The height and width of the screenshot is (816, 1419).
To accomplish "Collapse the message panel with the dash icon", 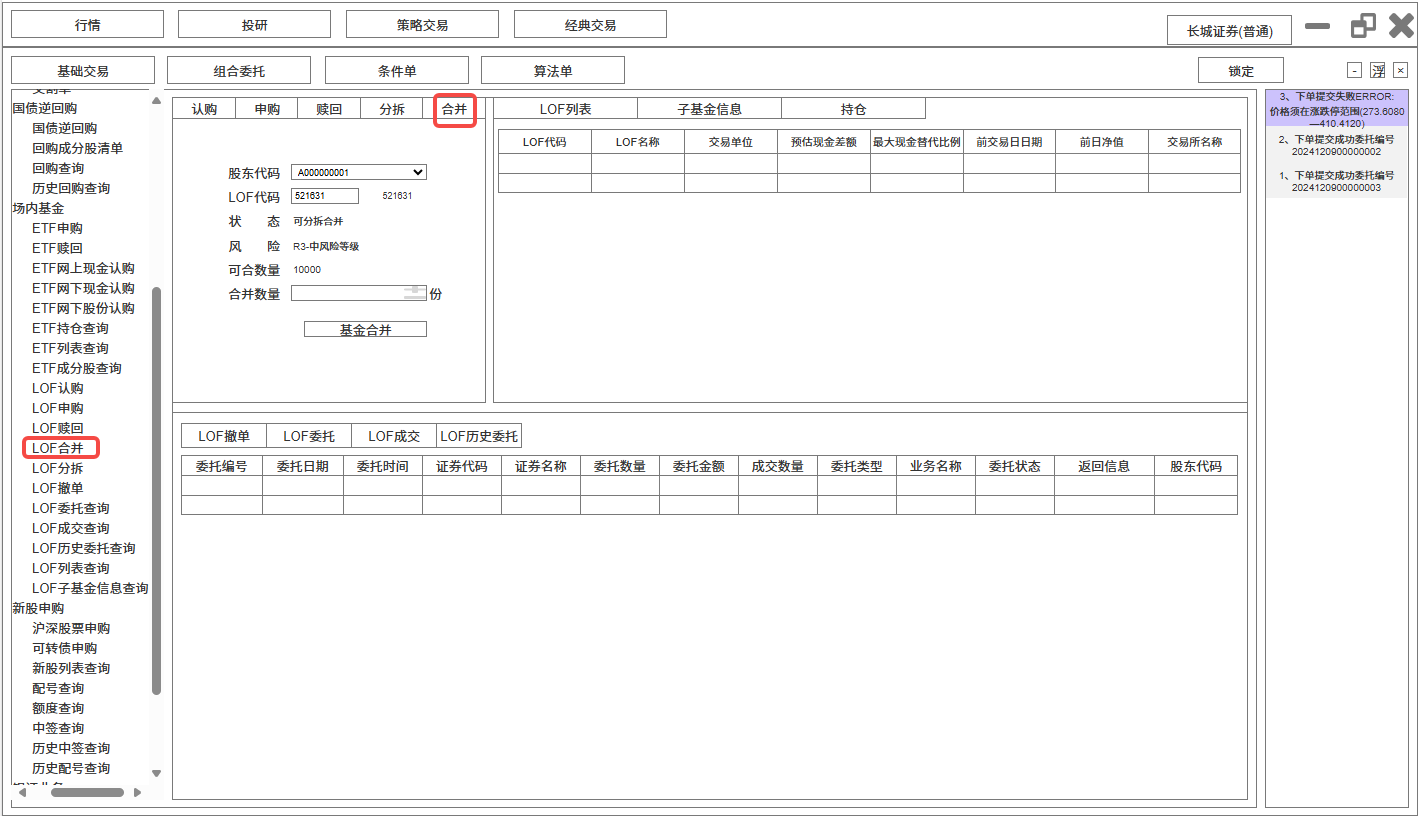I will [1354, 70].
